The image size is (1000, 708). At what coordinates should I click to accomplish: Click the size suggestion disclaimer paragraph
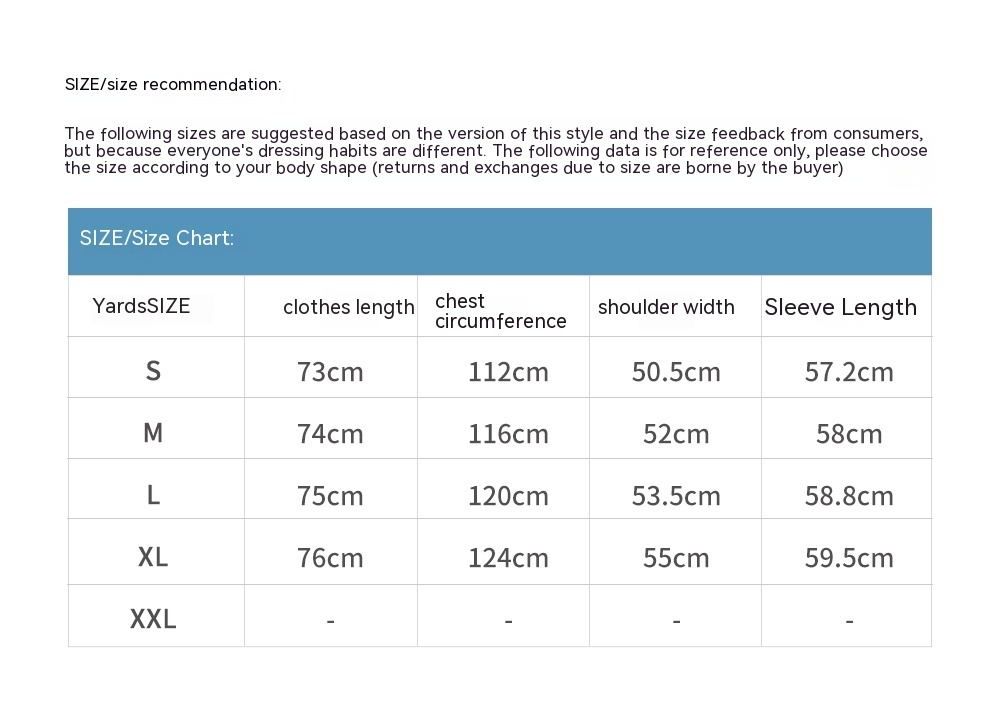[496, 150]
